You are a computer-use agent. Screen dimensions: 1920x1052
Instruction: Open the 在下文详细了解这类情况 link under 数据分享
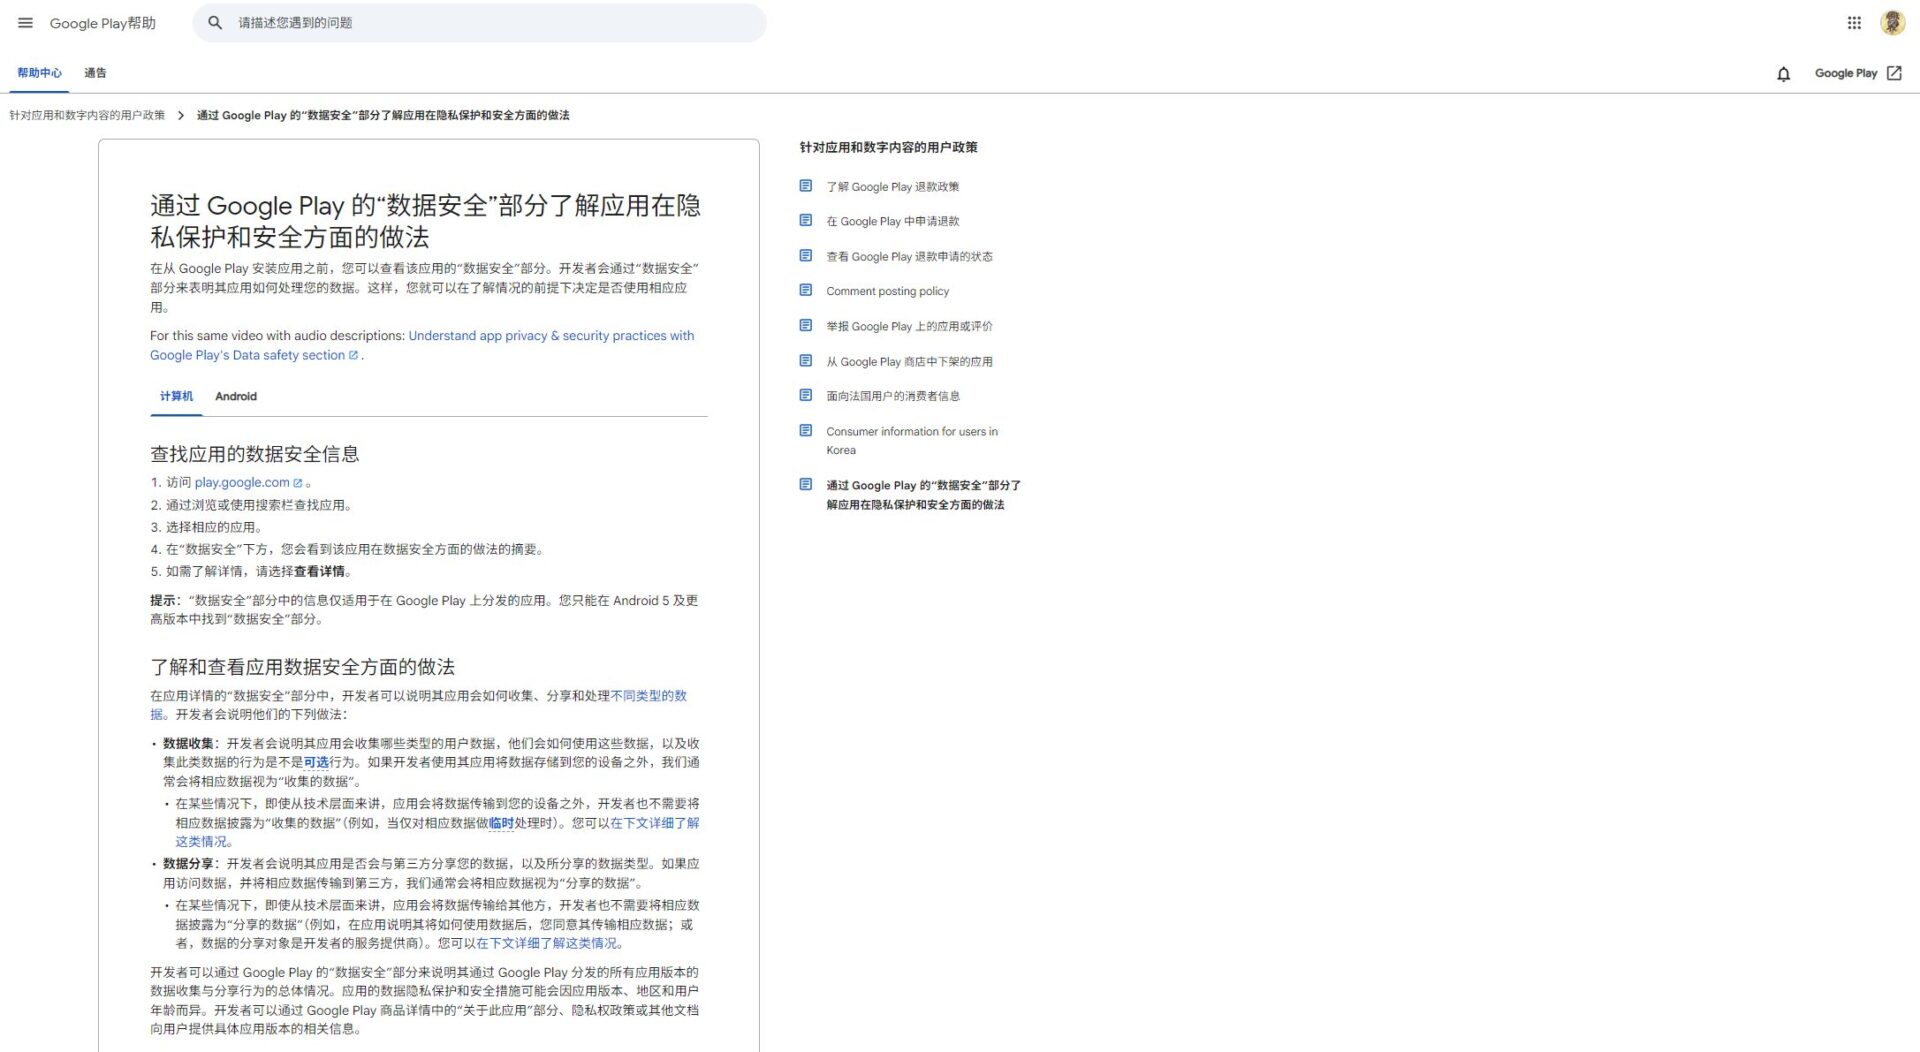point(547,944)
